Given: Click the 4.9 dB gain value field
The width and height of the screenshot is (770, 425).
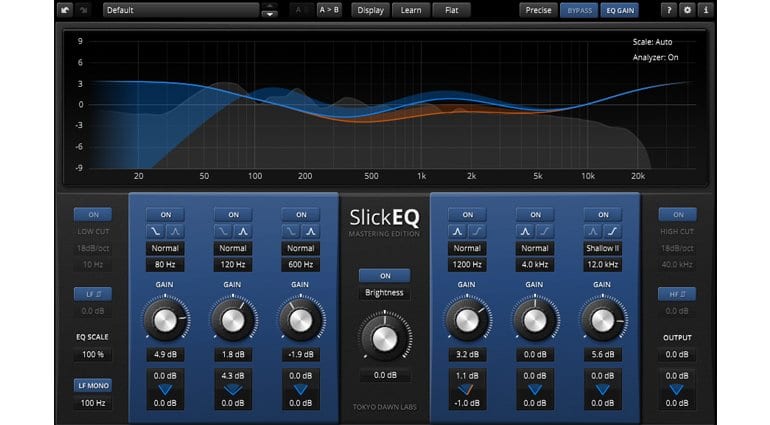Looking at the screenshot, I should click(165, 354).
